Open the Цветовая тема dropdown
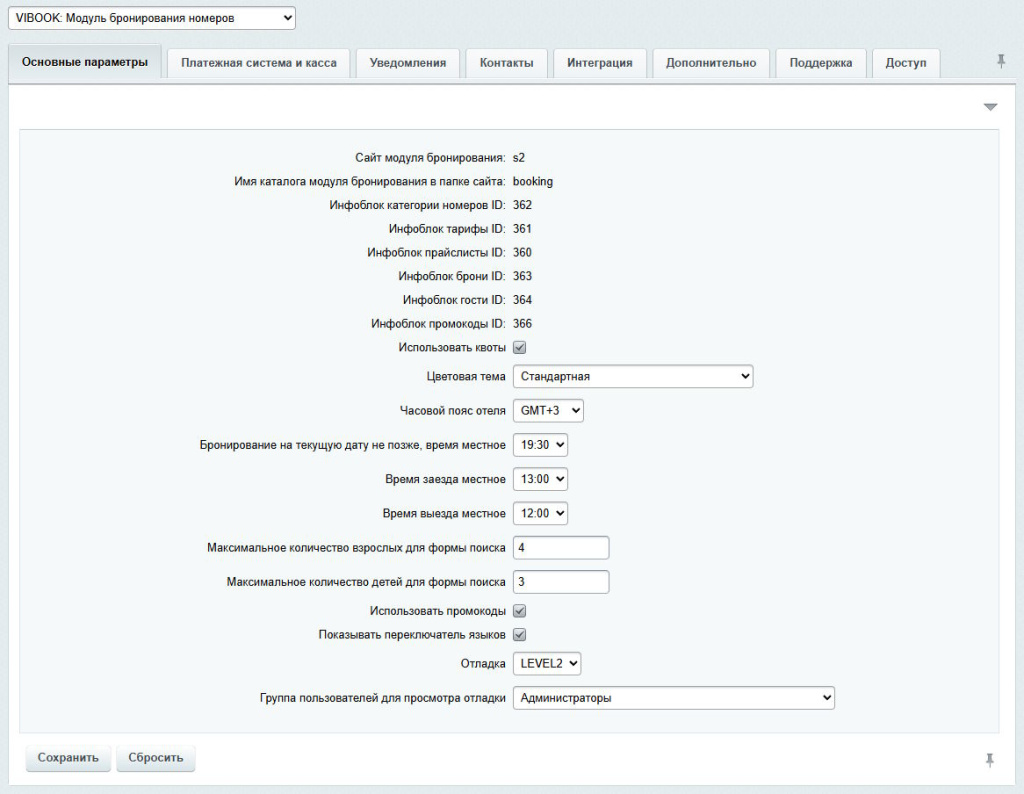 (x=632, y=376)
